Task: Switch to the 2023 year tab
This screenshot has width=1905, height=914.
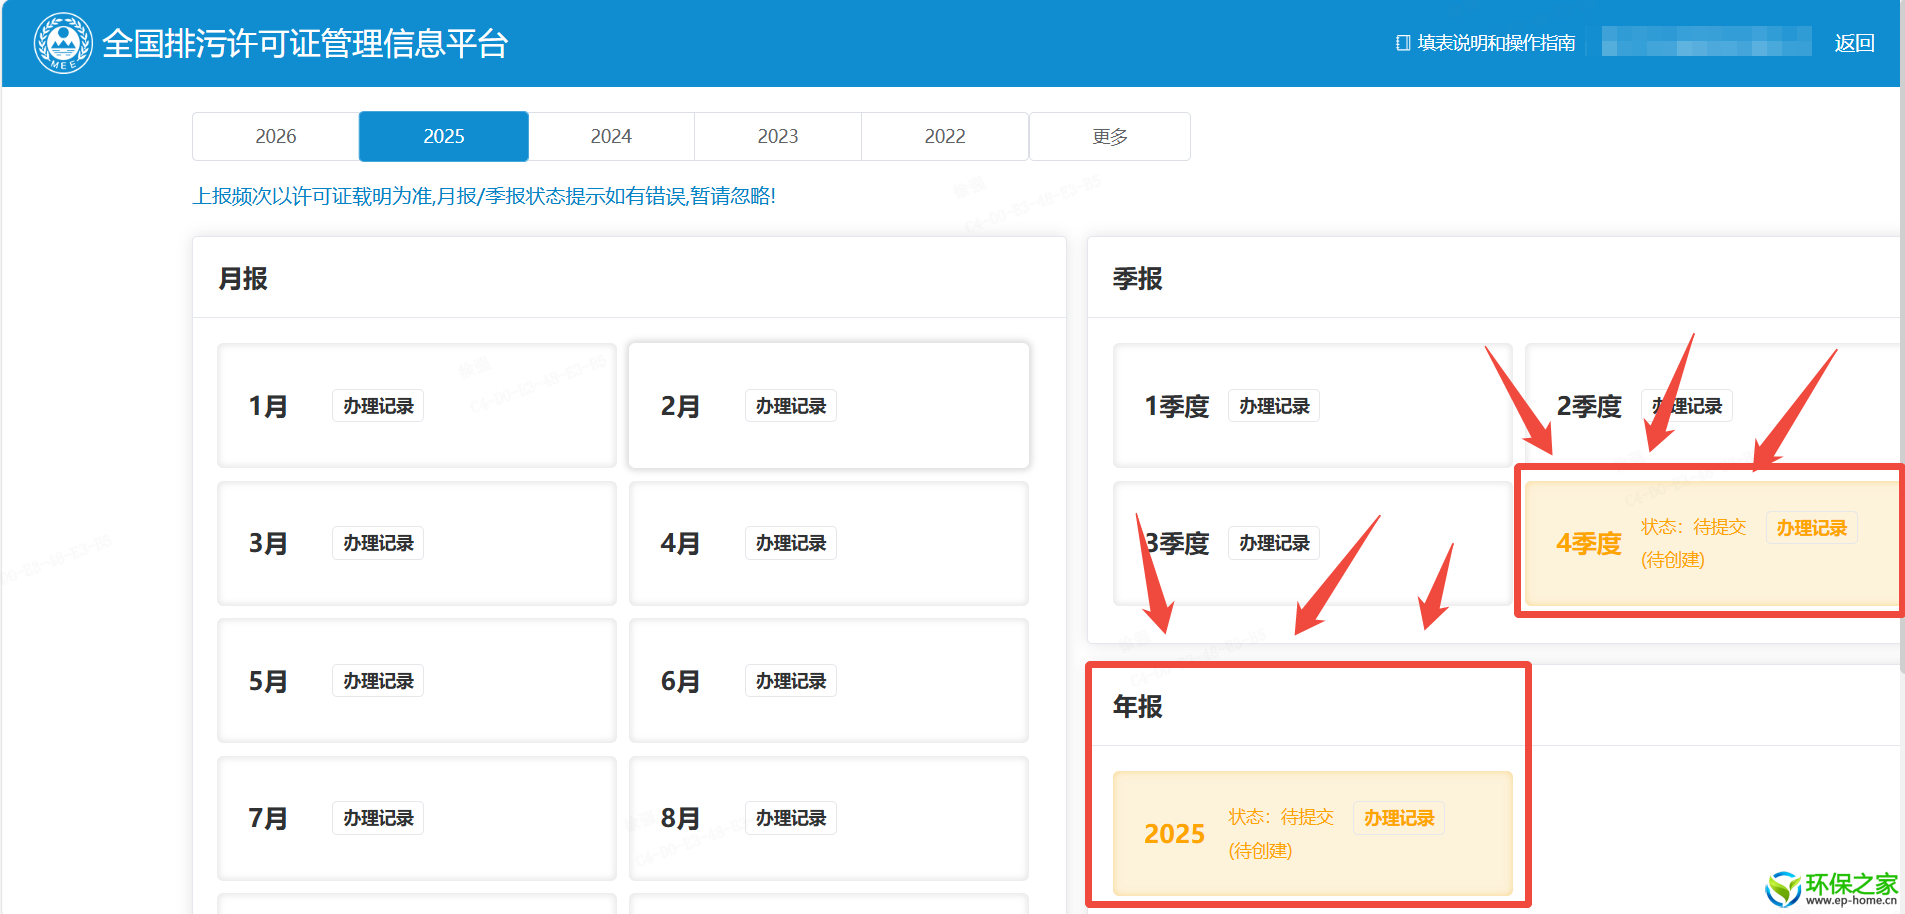Action: click(777, 136)
